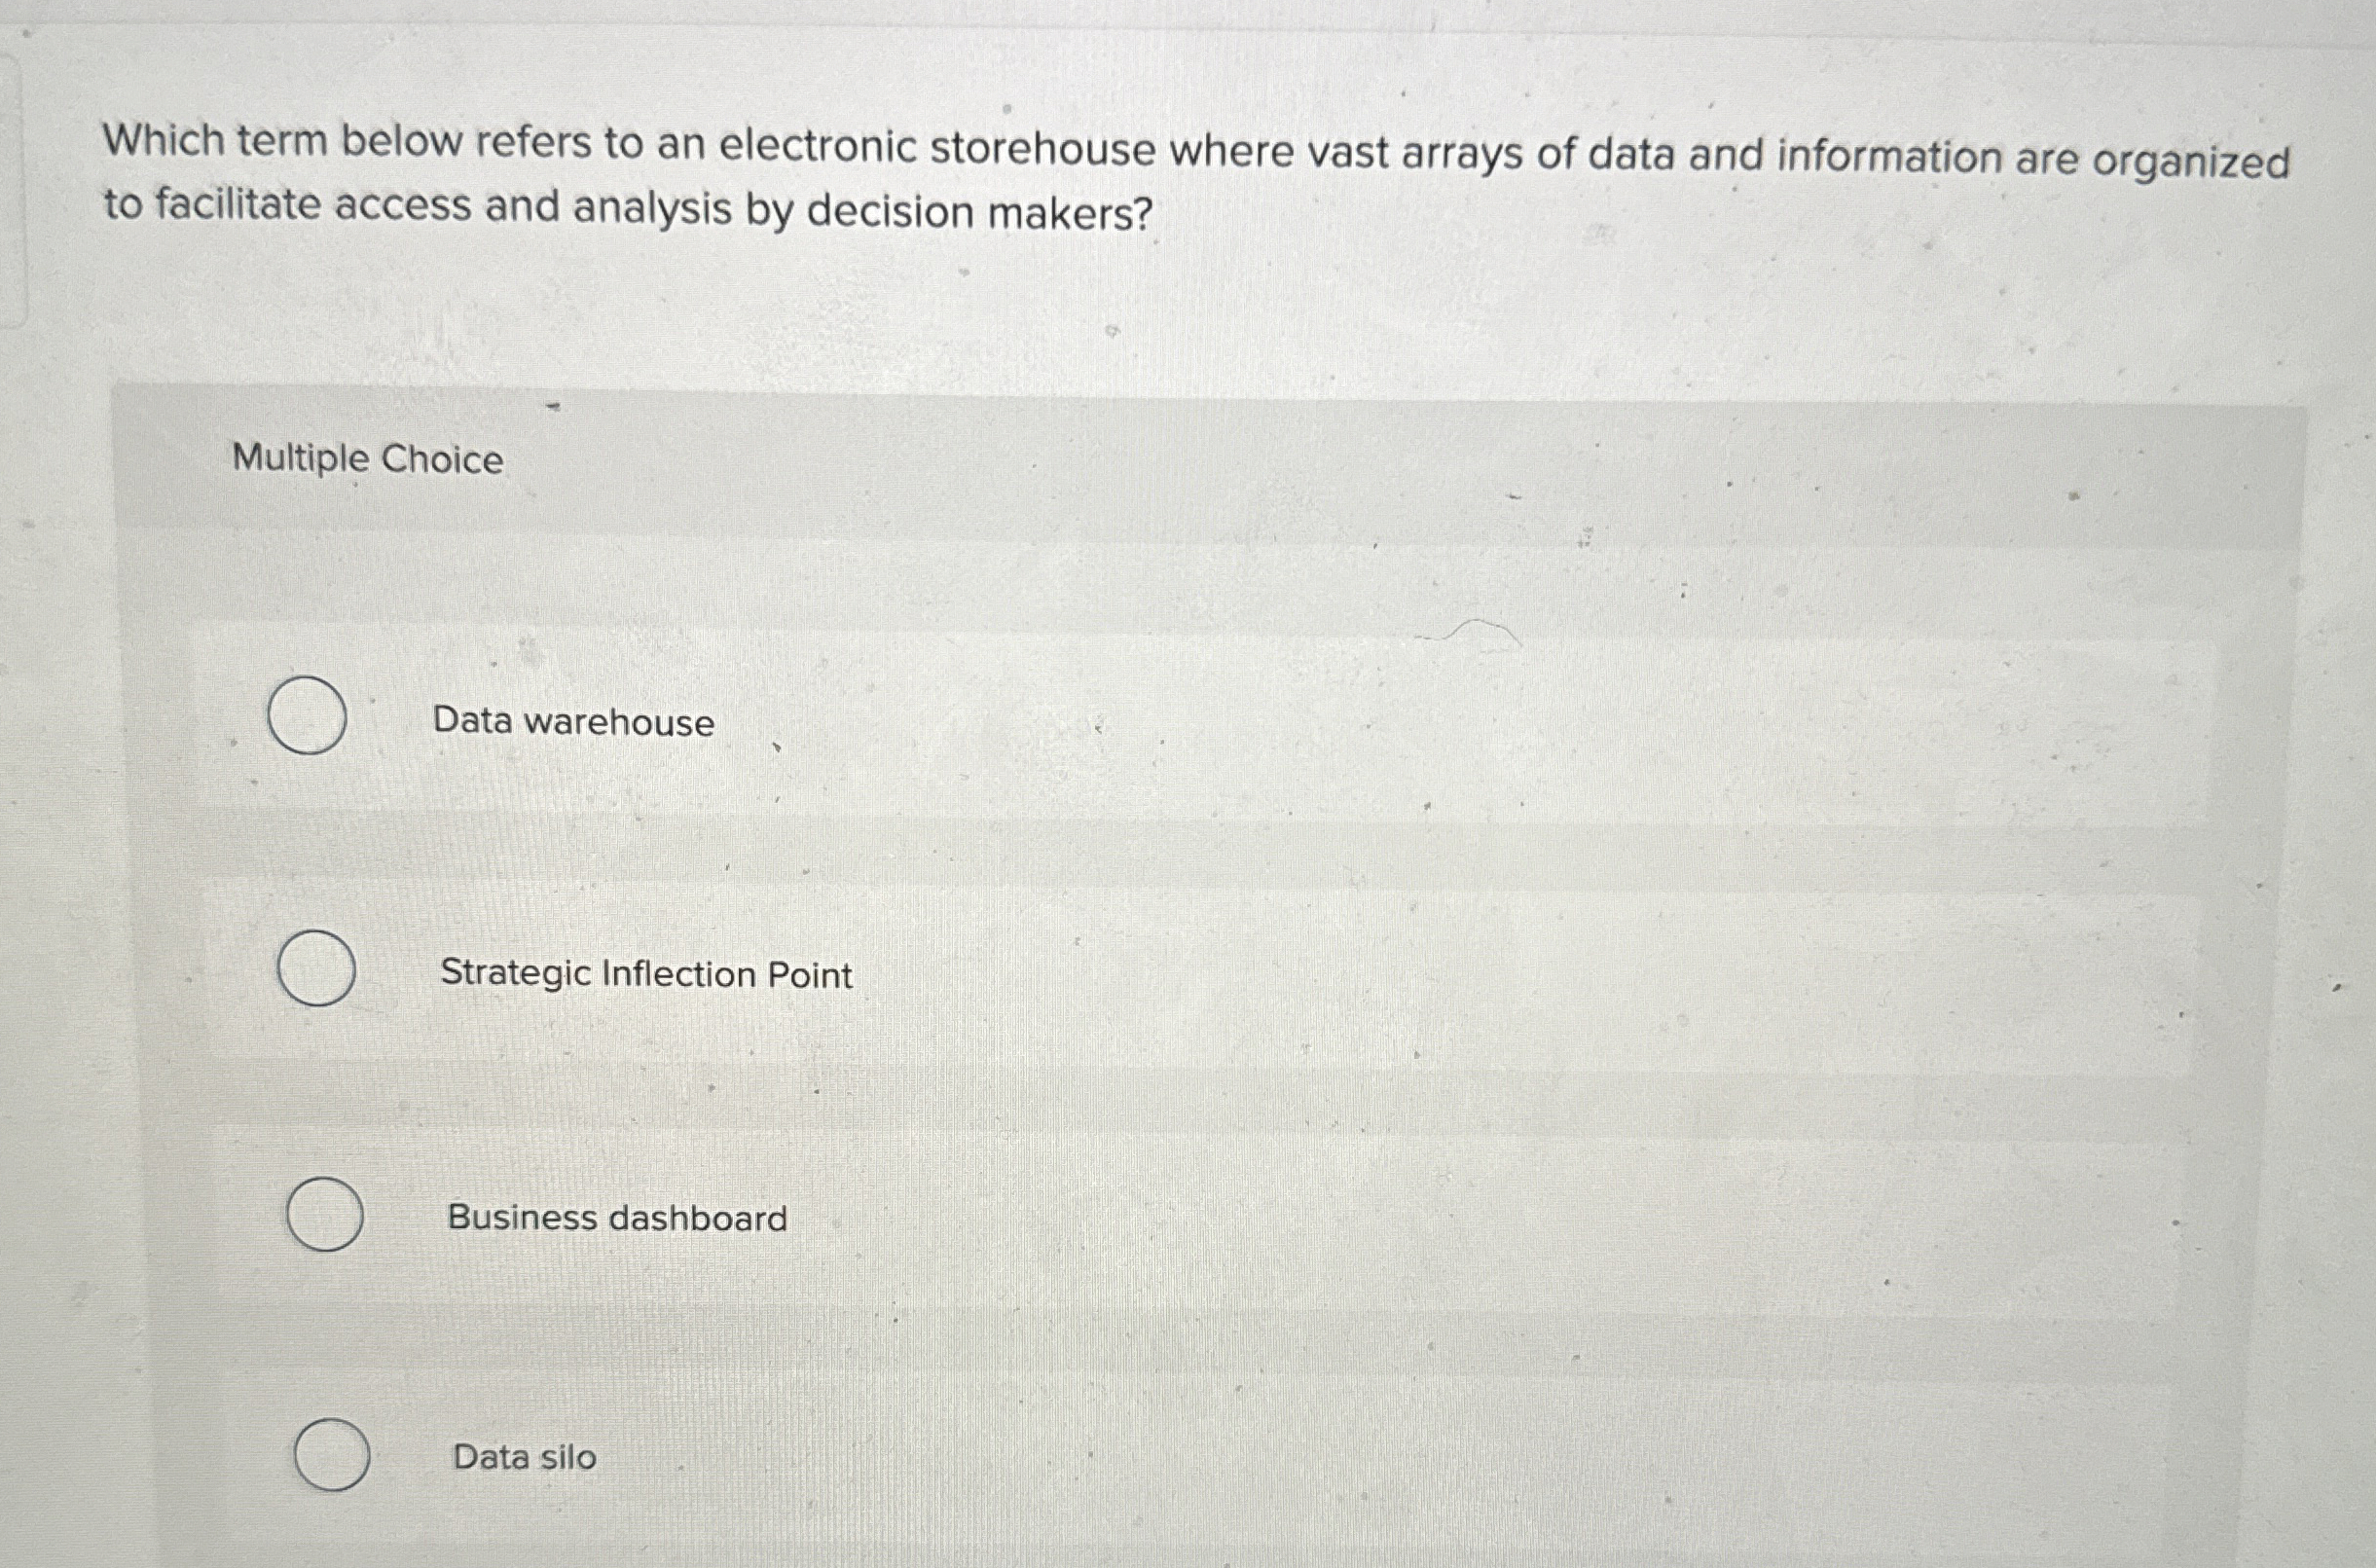Click the Strategic Inflection Point answer text

click(646, 975)
